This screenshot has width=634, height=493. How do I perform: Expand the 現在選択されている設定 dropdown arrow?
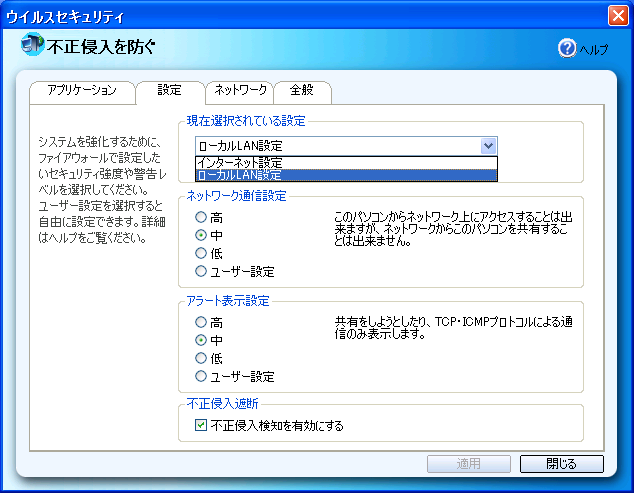click(488, 146)
